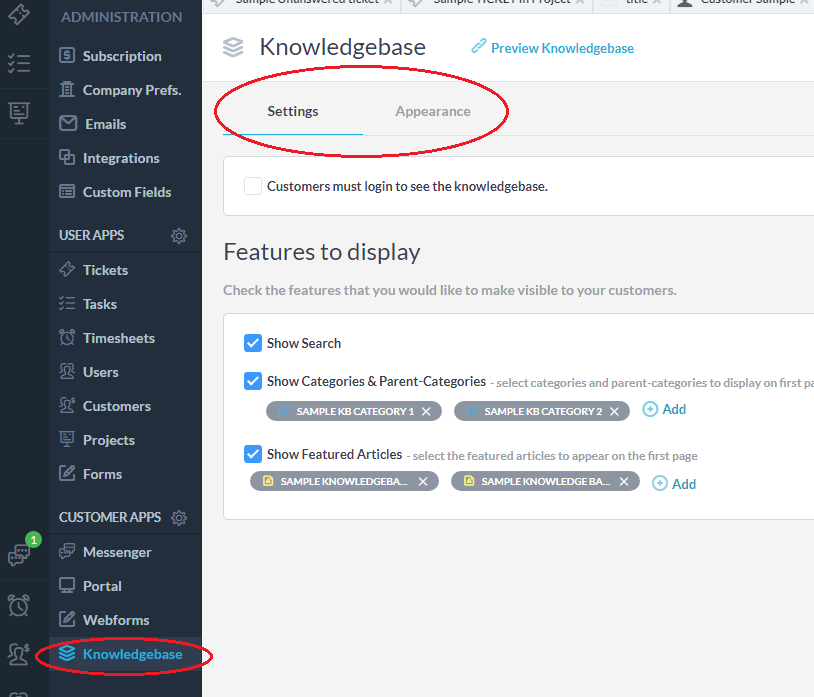Click the tasks checklist icon in left rail
The height and width of the screenshot is (697, 814).
[x=18, y=64]
